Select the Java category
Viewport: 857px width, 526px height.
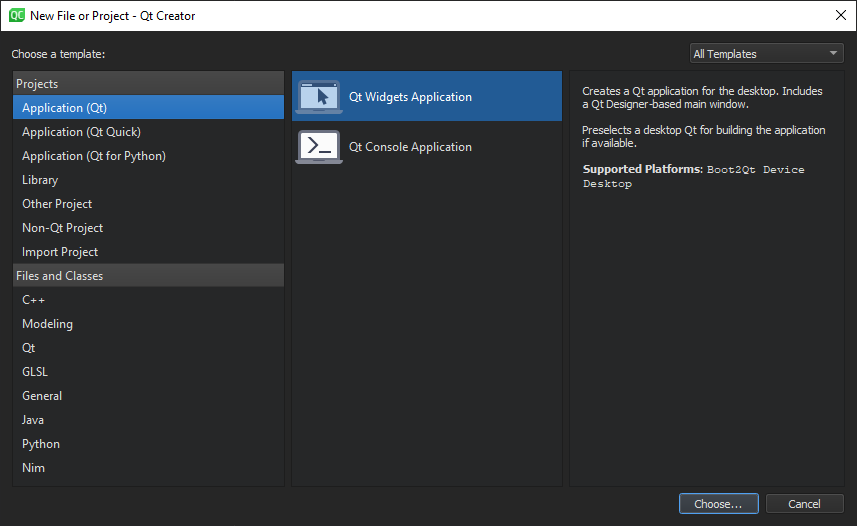point(148,420)
